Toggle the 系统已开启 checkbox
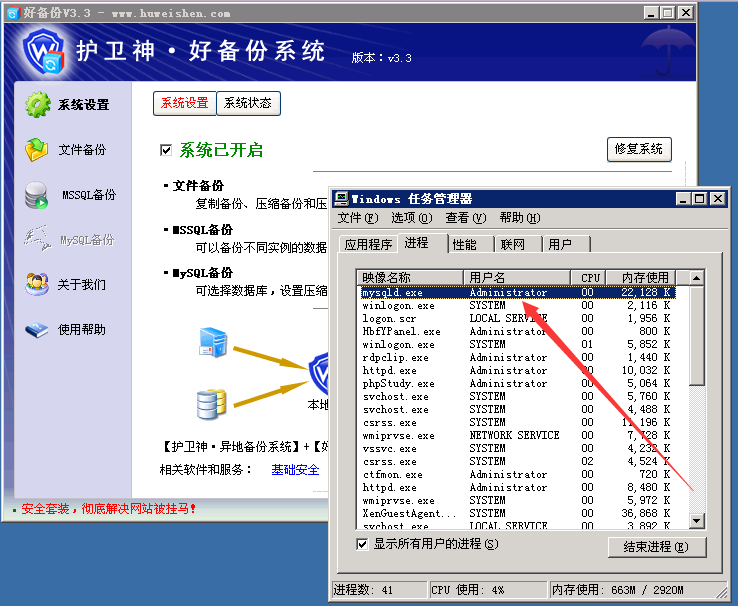 coord(166,150)
